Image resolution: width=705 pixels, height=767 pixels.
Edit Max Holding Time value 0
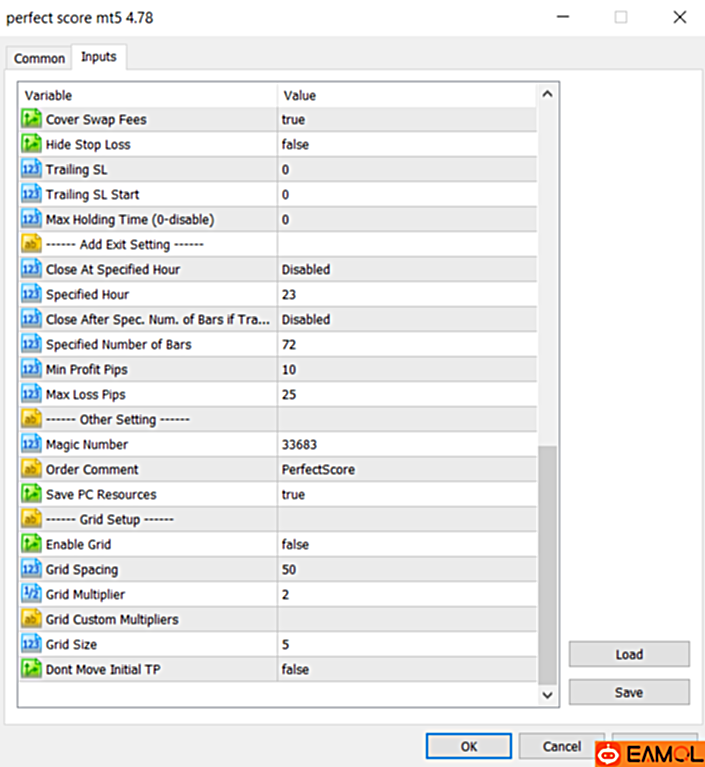407,219
